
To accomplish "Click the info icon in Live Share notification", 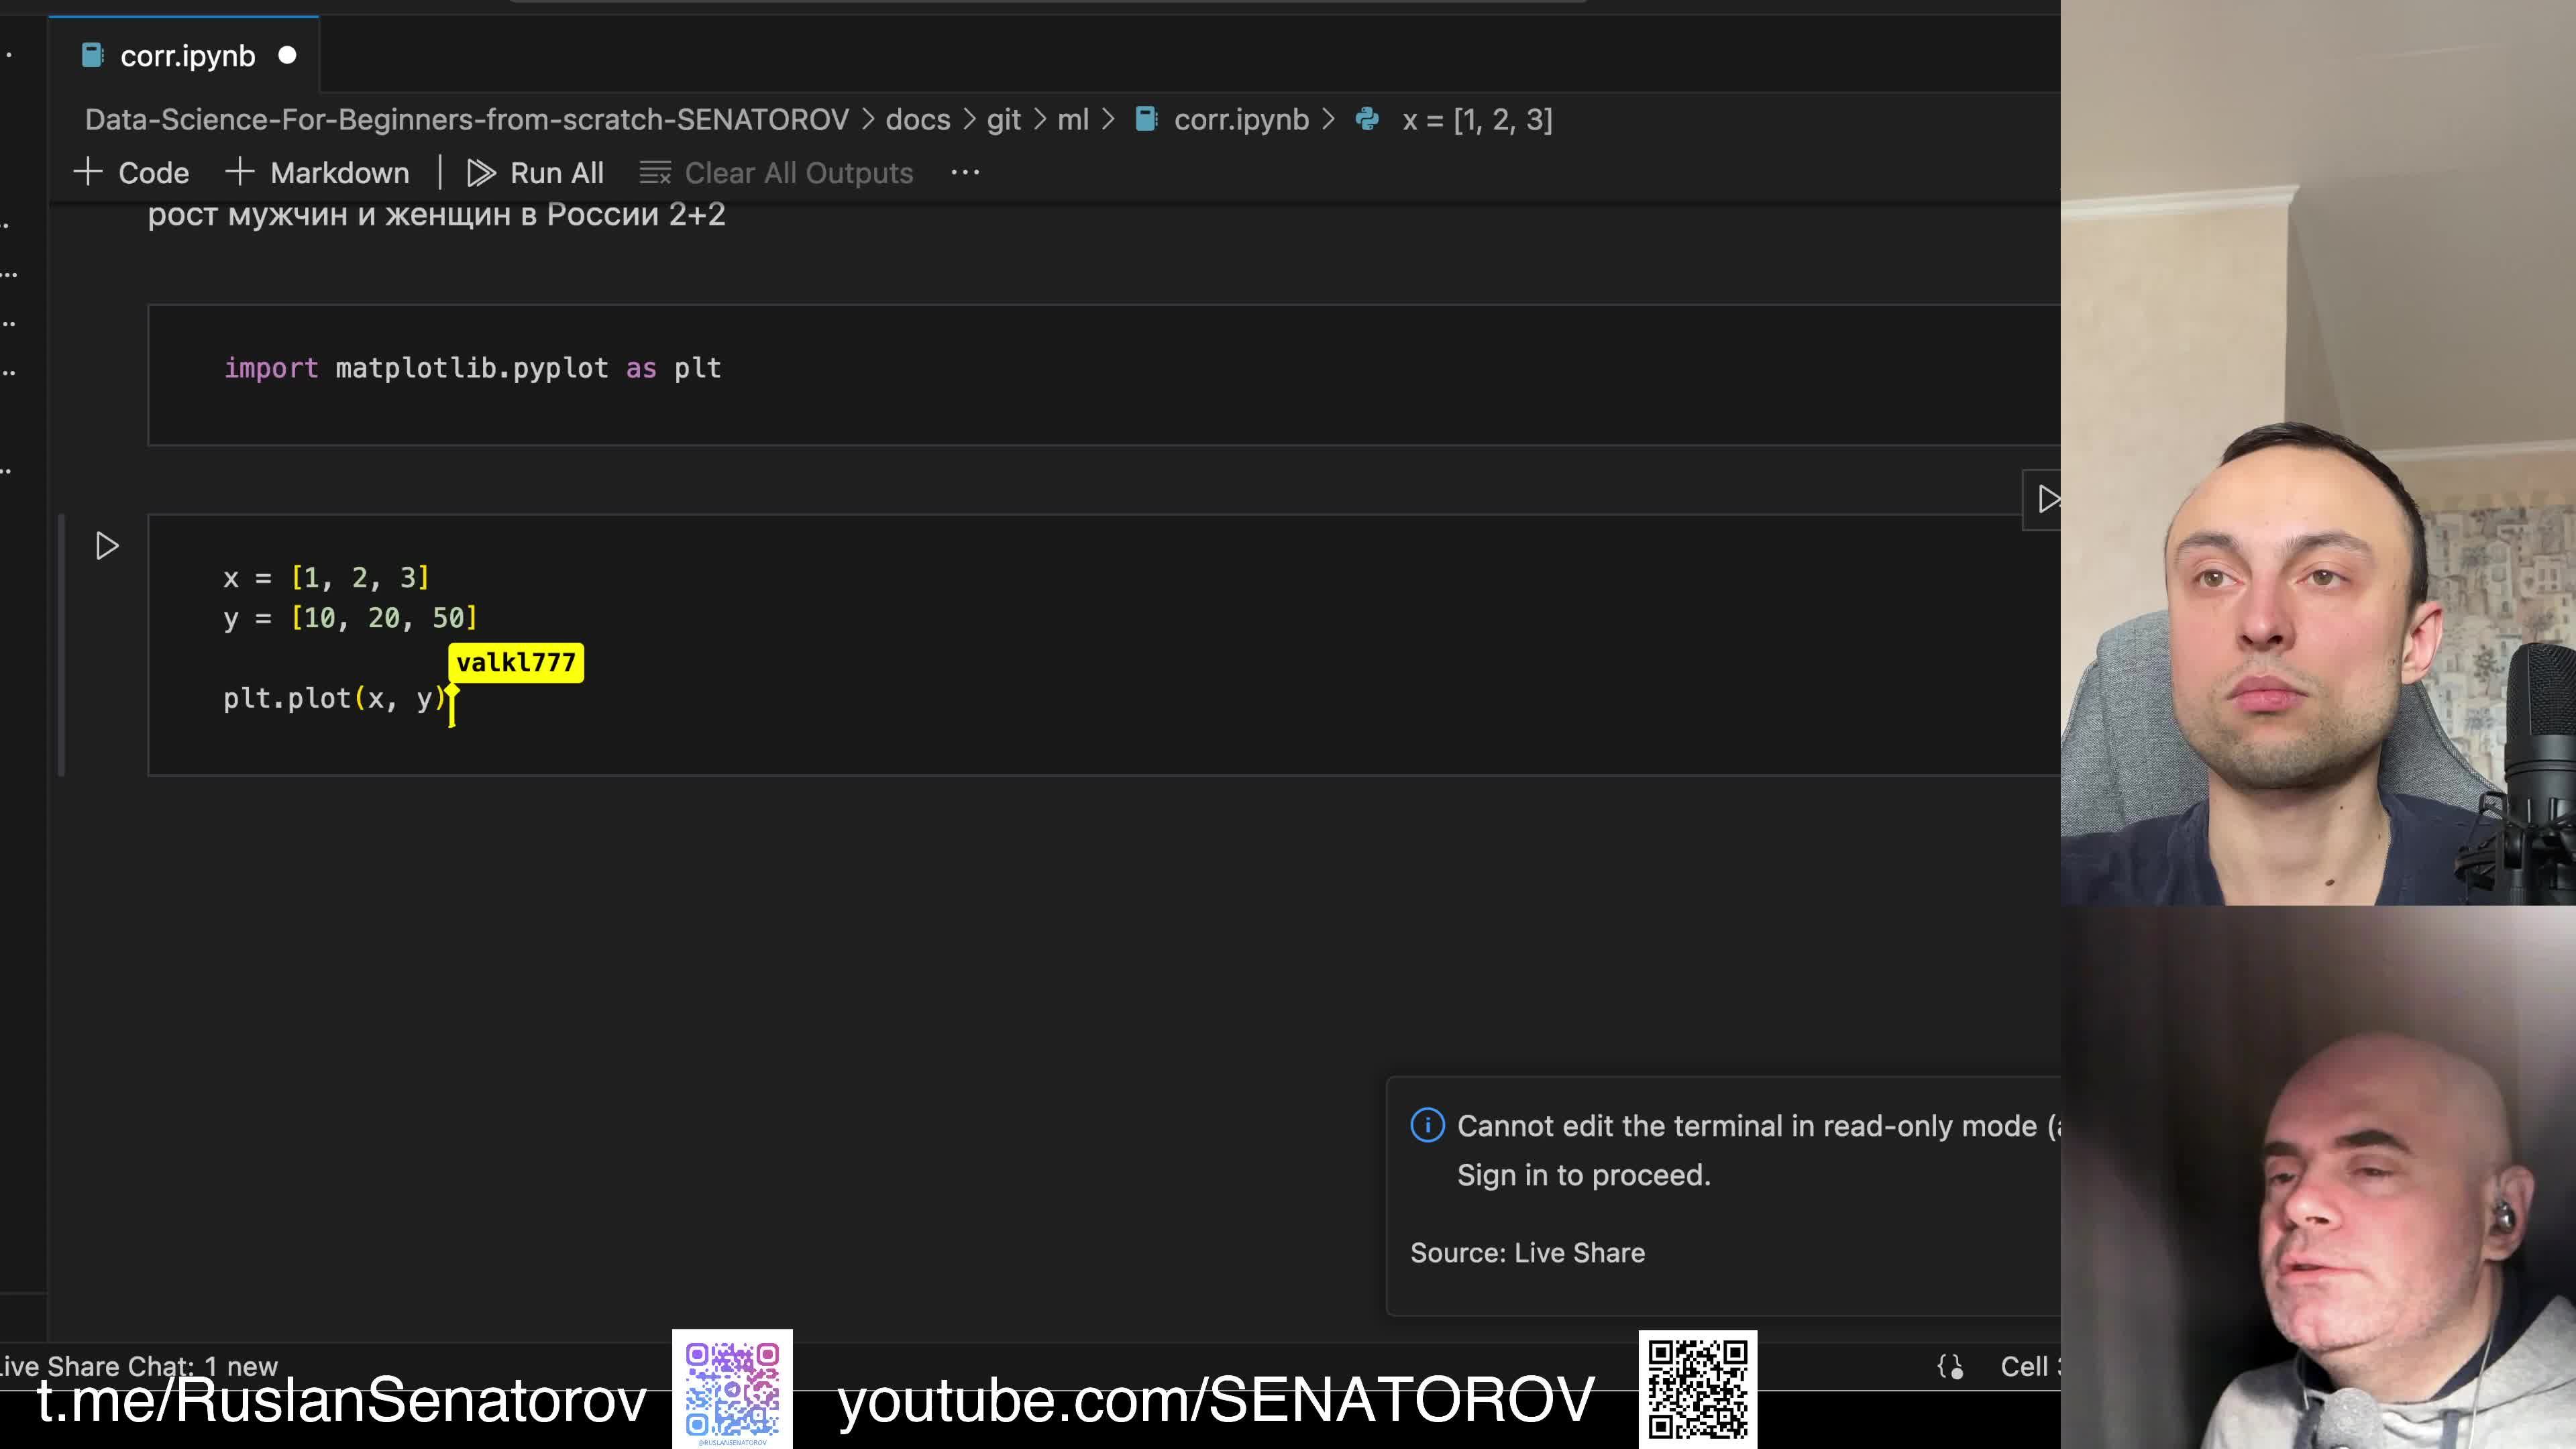I will [1427, 1125].
